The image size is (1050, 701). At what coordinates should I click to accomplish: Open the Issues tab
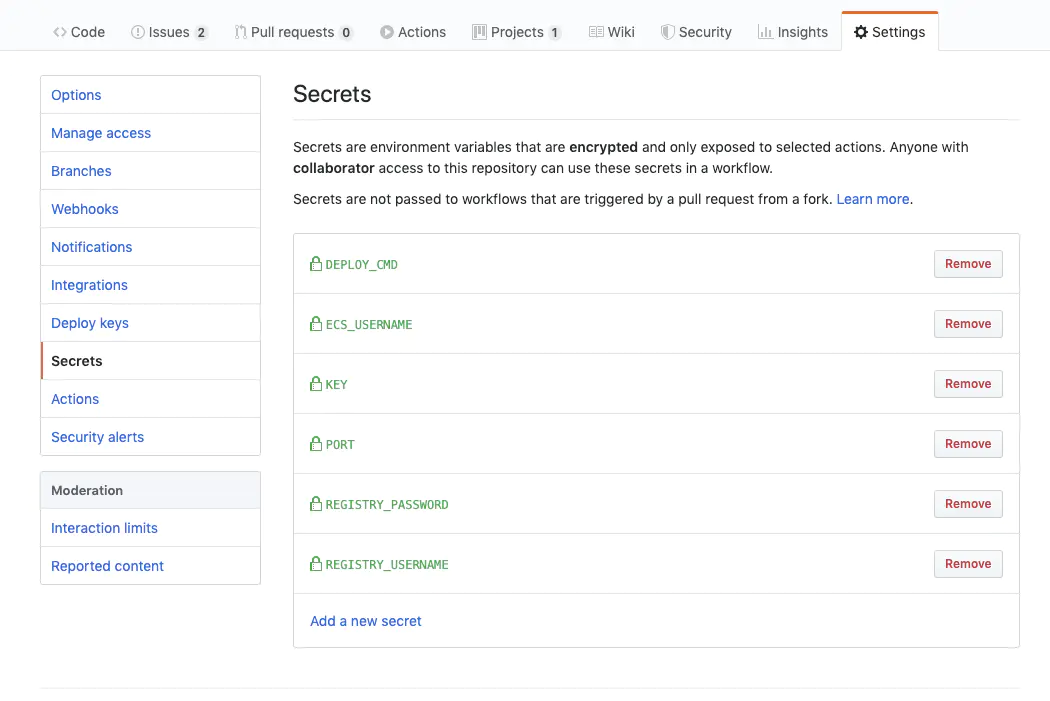pos(169,32)
